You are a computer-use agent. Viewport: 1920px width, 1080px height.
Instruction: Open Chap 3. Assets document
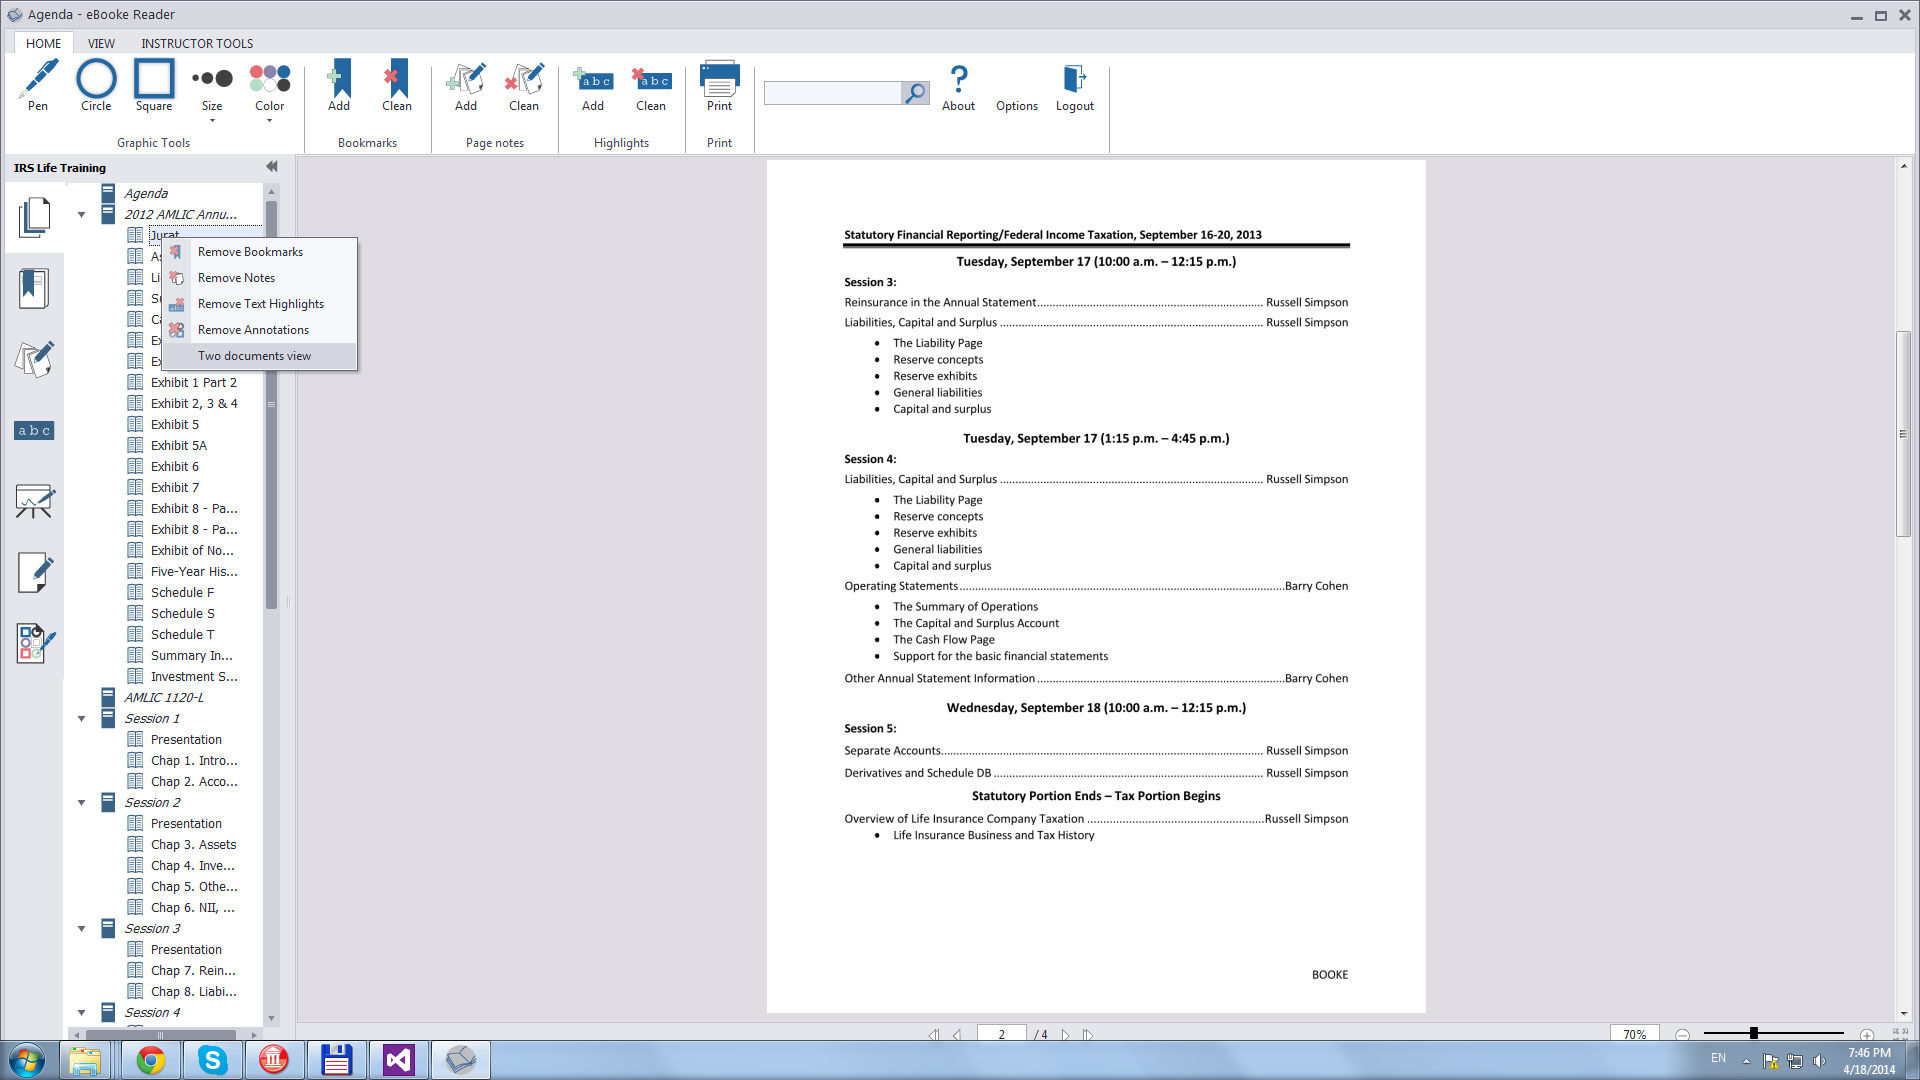point(193,845)
